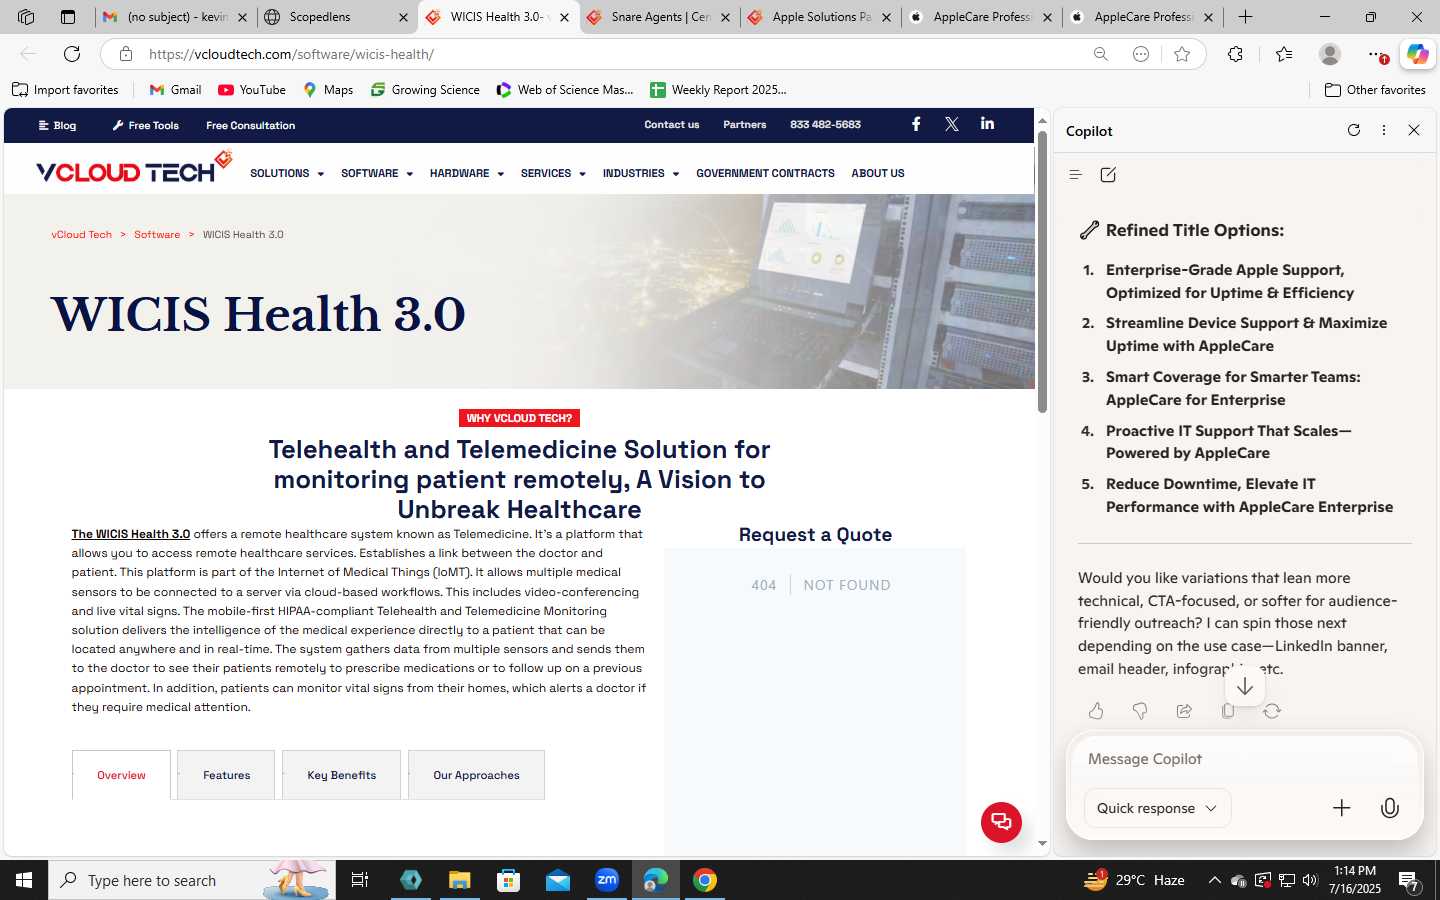1440x900 pixels.
Task: Open Other favorites folder
Action: point(1375,90)
